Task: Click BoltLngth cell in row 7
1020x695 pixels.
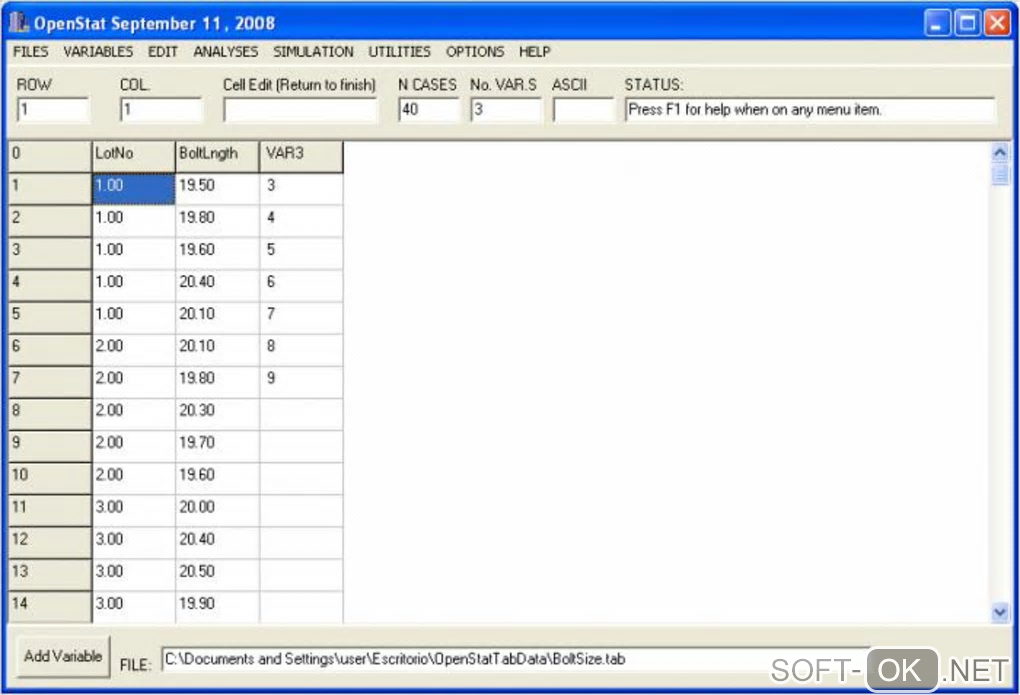Action: [217, 382]
